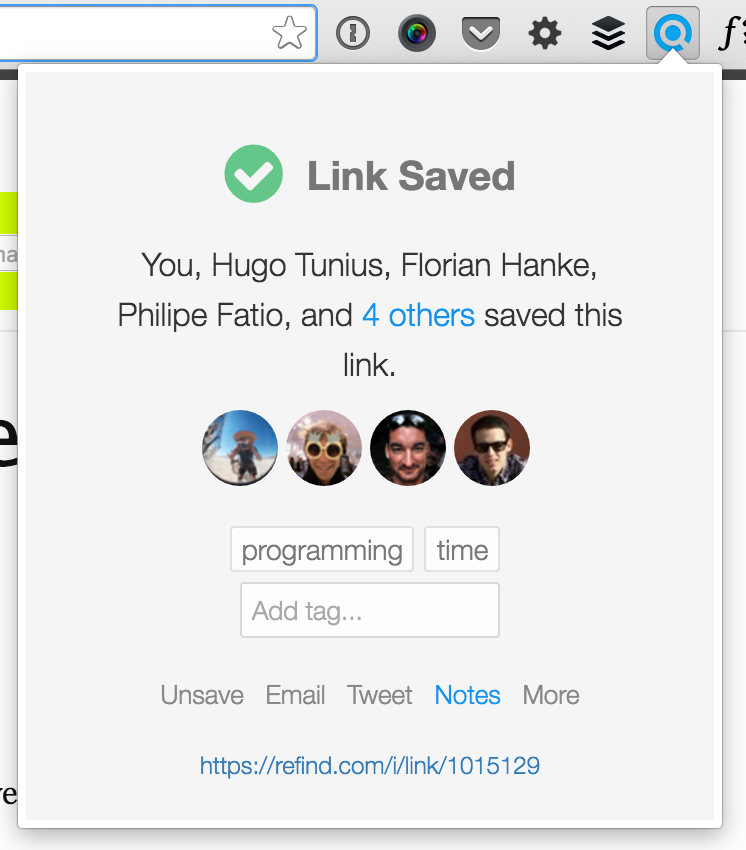Click the "programming" tag

coord(322,550)
